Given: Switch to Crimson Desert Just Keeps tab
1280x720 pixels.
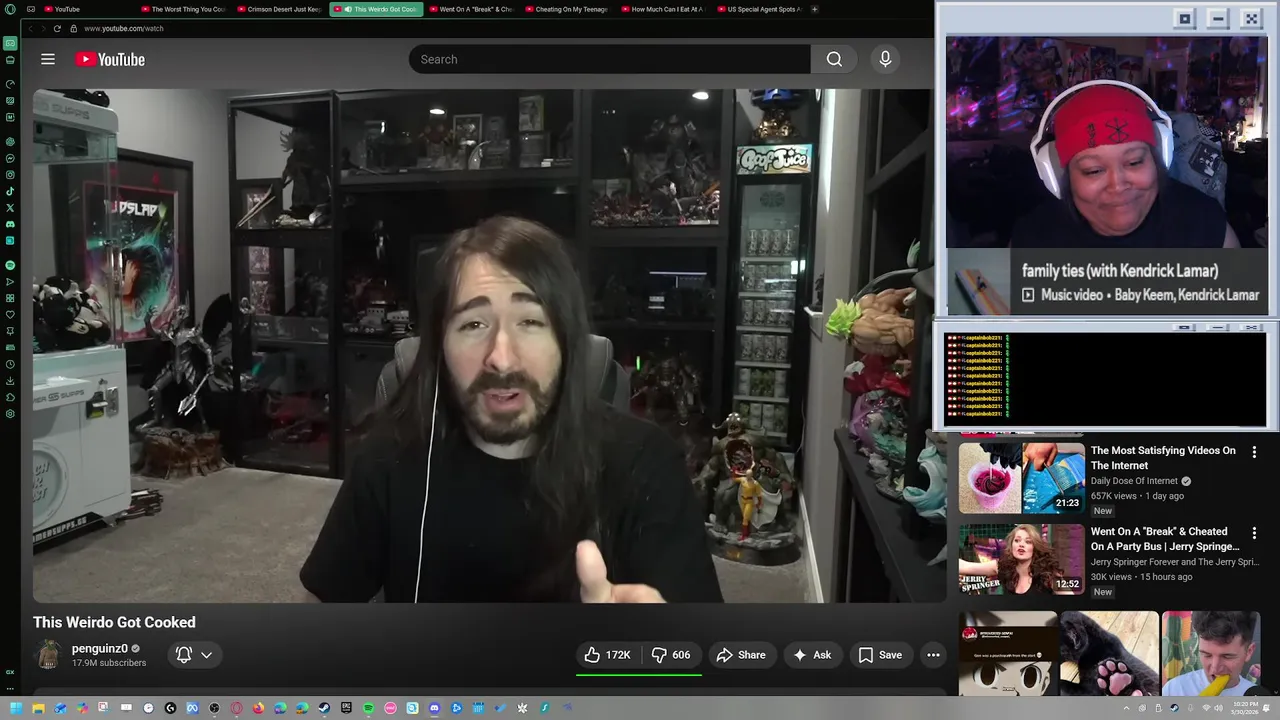Looking at the screenshot, I should [x=278, y=9].
